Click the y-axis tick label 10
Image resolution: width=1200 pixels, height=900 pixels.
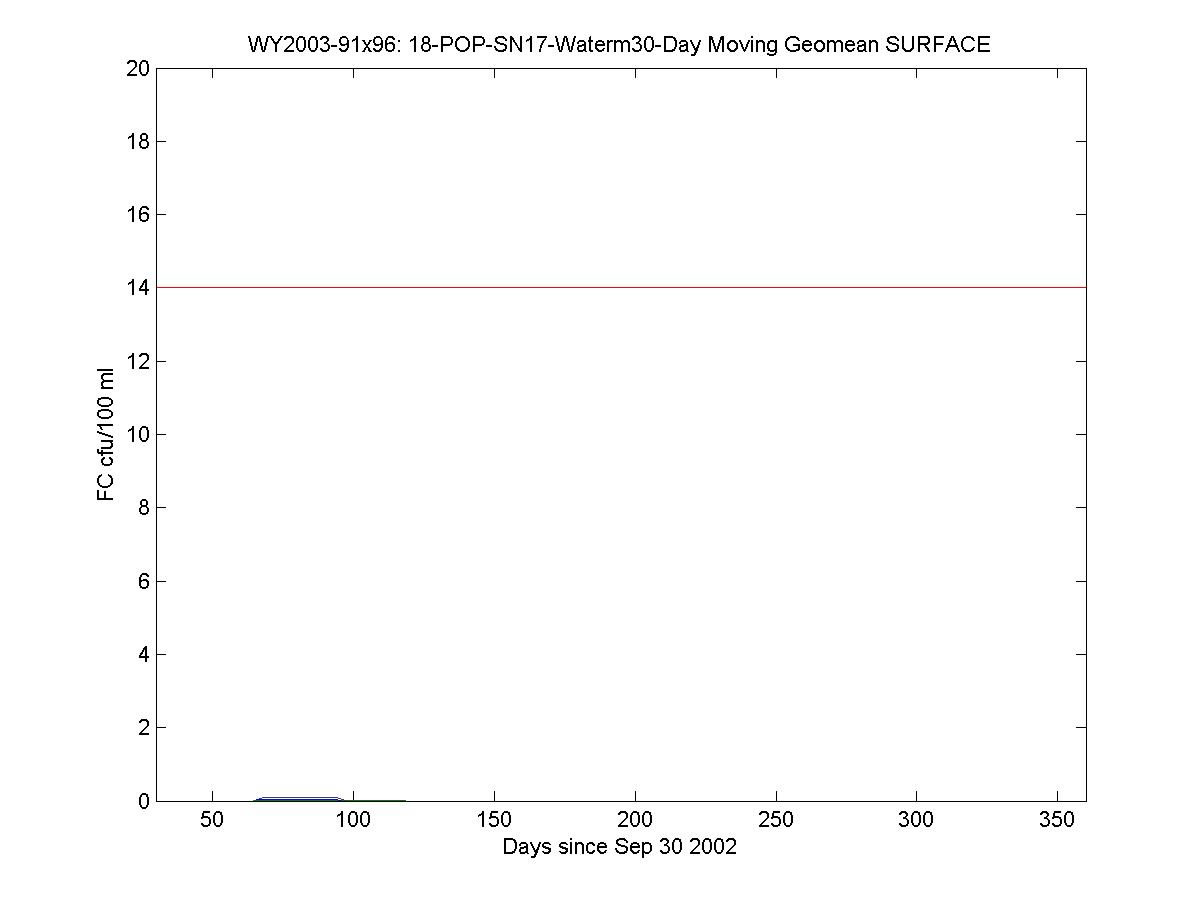[x=138, y=435]
